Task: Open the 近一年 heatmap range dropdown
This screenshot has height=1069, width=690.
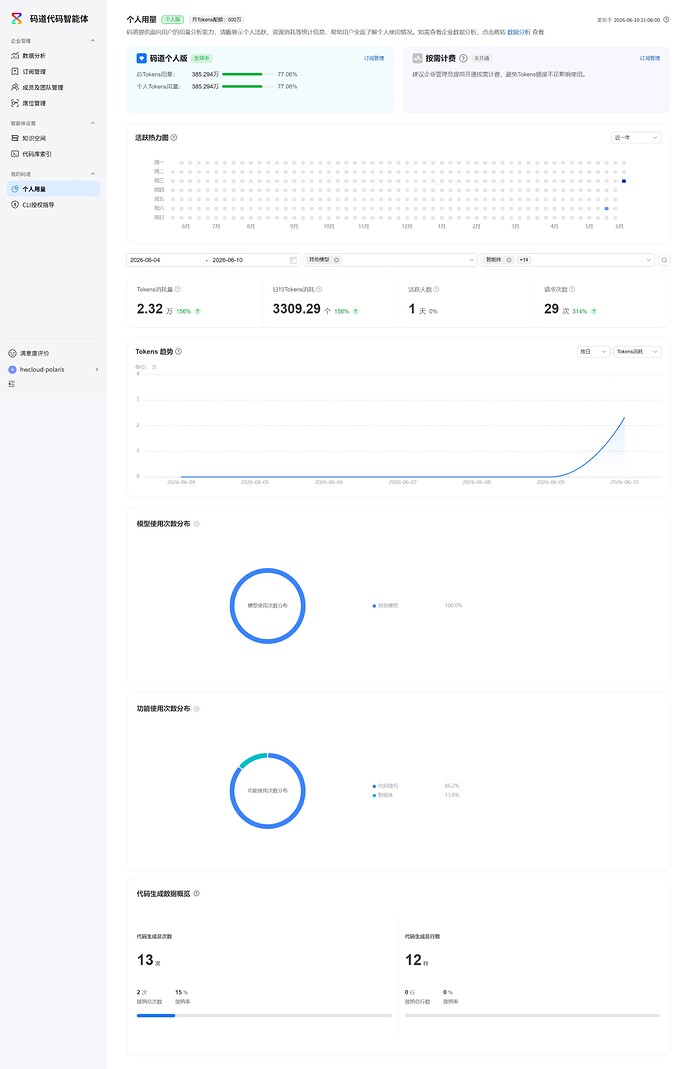Action: pyautogui.click(x=635, y=138)
